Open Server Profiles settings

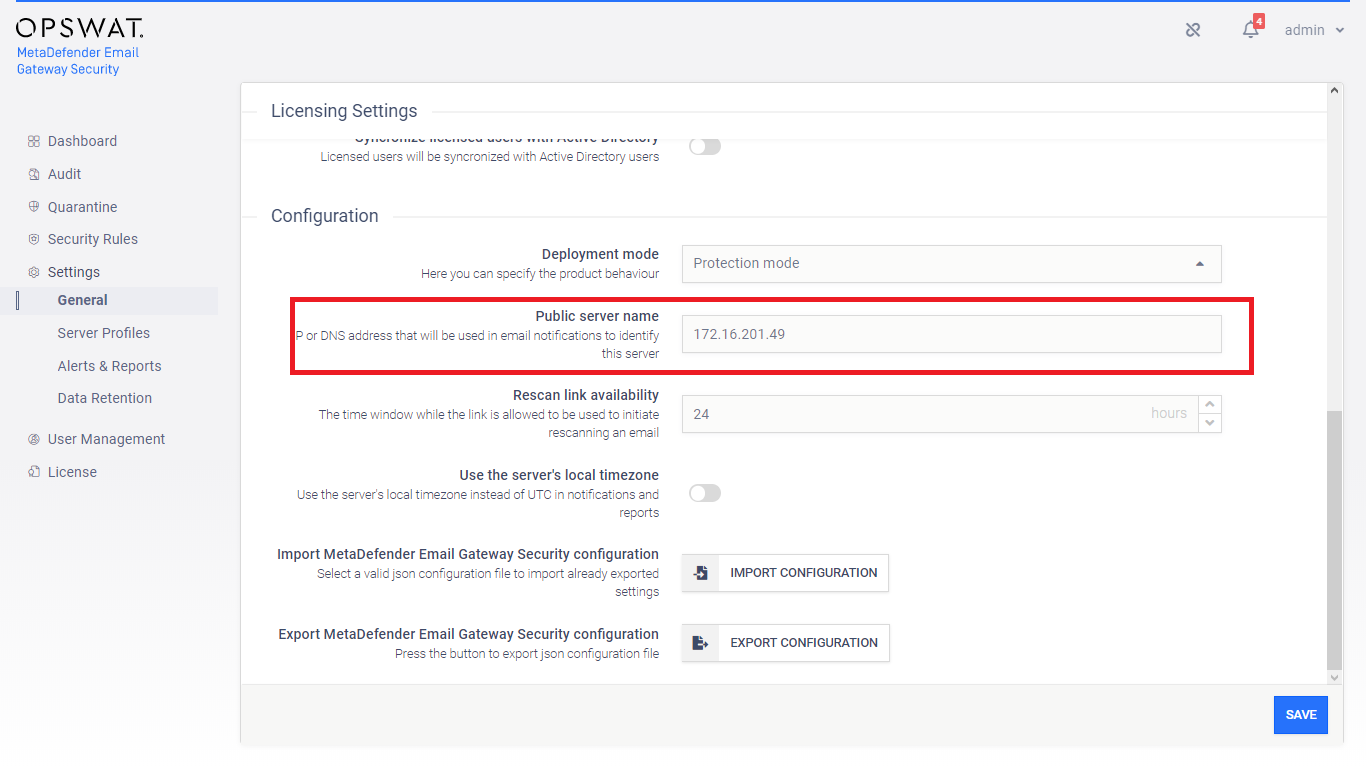[104, 333]
